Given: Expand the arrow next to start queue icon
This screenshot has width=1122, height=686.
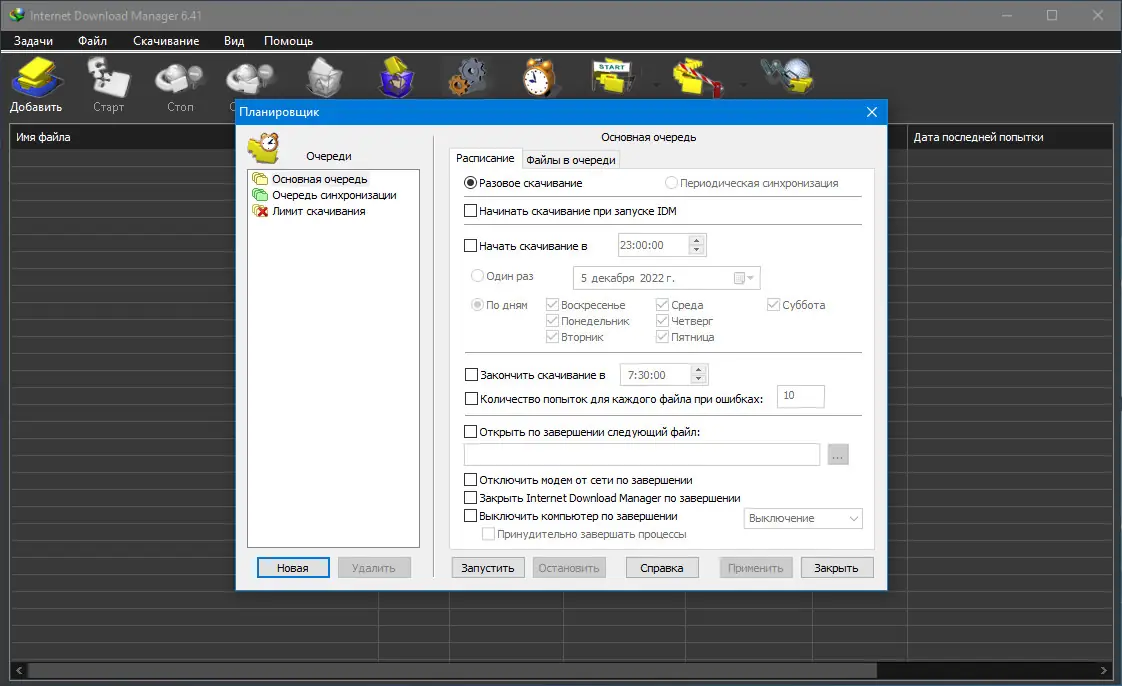Looking at the screenshot, I should tap(656, 85).
